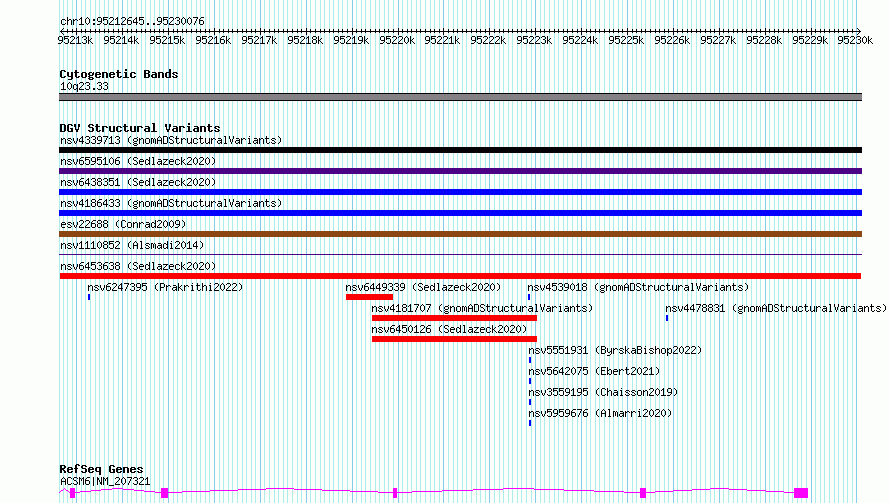Image resolution: width=890 pixels, height=503 pixels.
Task: Select the RefSeq Genes track title
Action: coord(101,469)
